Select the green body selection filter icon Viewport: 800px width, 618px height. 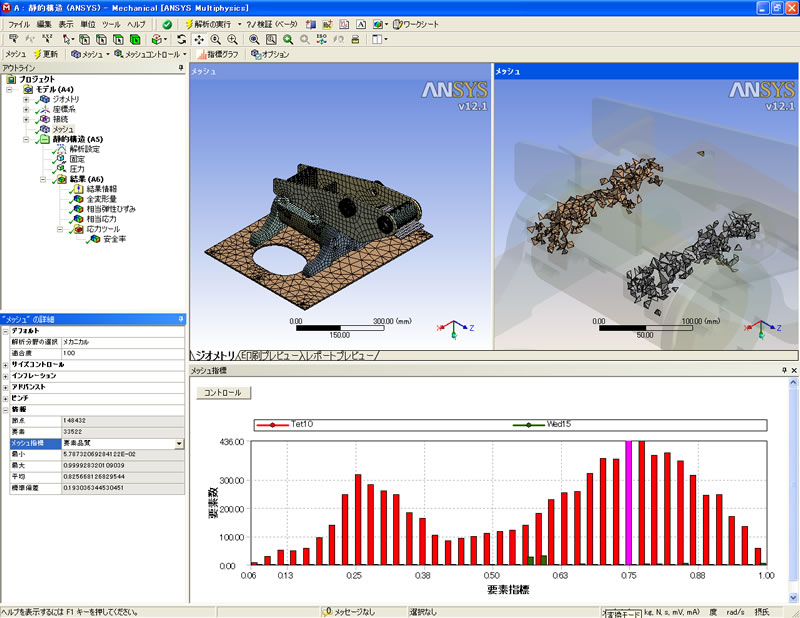(135, 39)
